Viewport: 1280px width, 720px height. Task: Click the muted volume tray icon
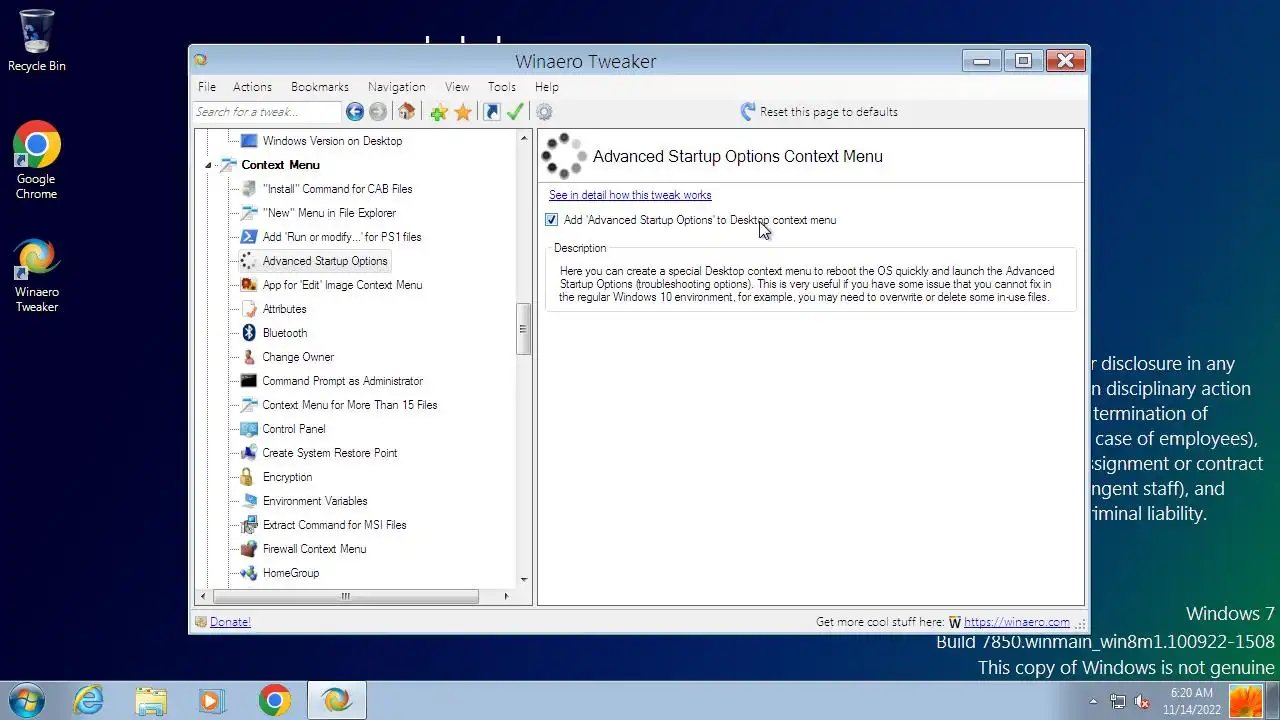click(1141, 701)
